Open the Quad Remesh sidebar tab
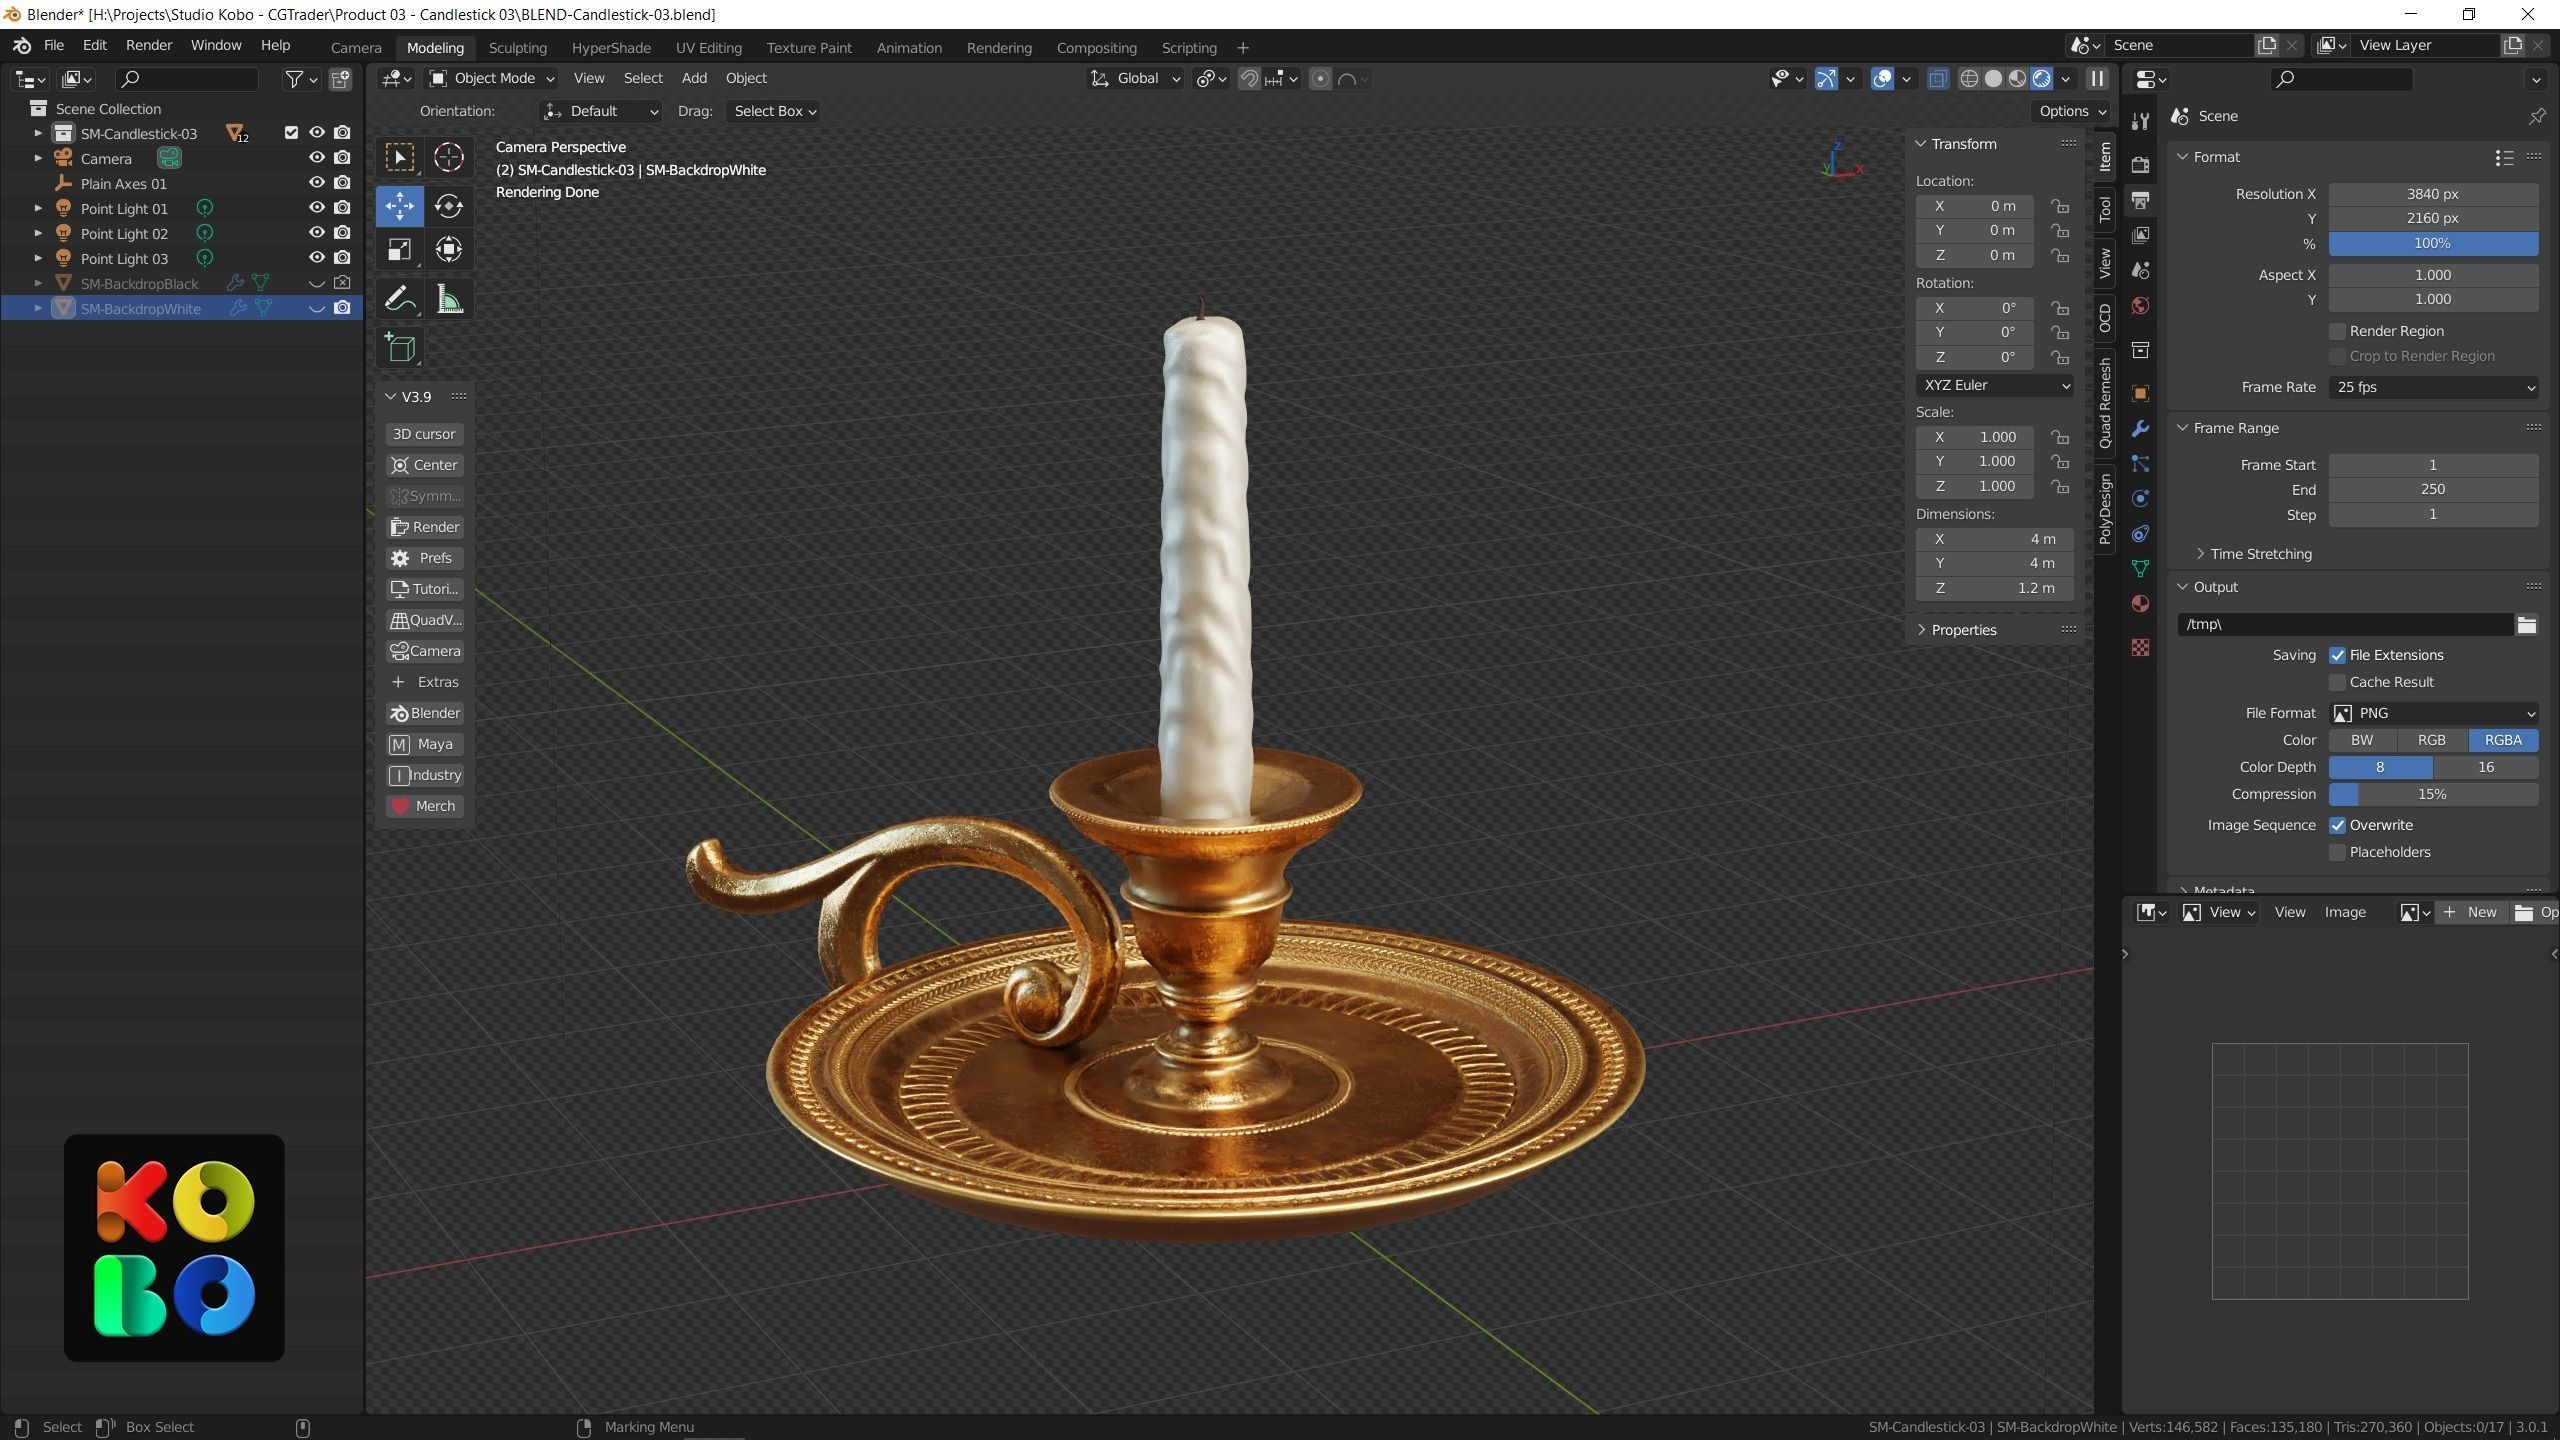 tap(2105, 403)
